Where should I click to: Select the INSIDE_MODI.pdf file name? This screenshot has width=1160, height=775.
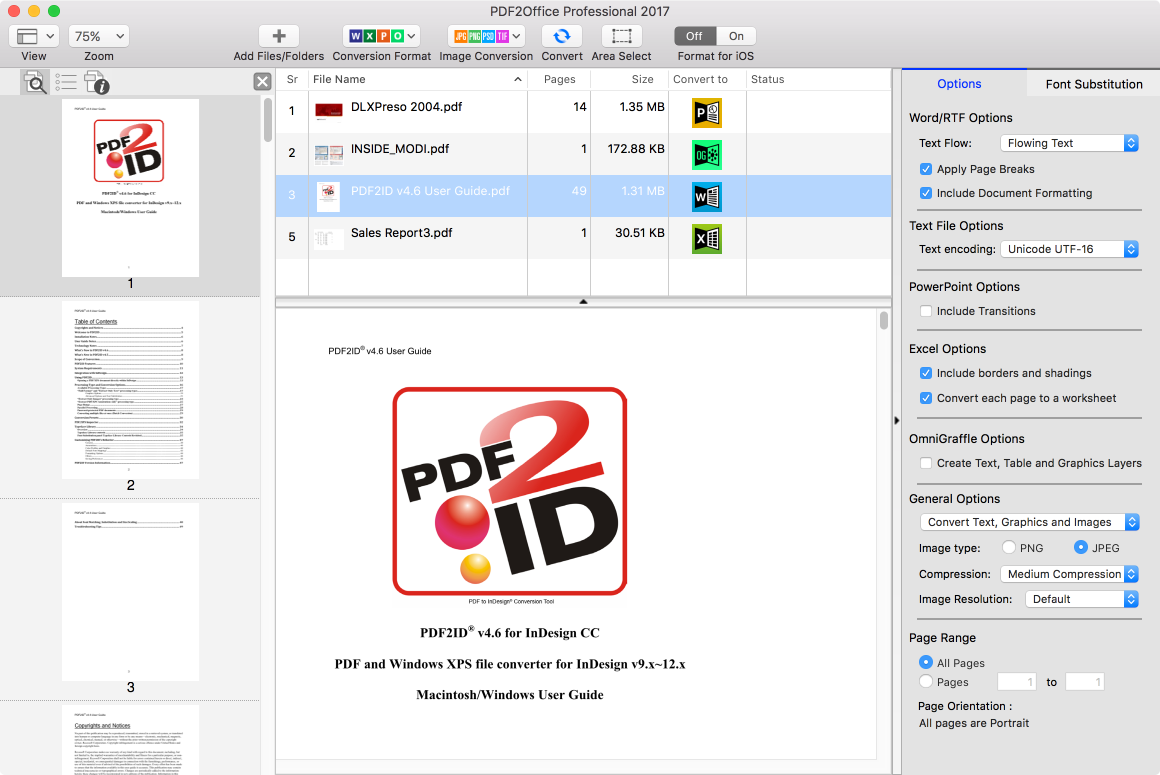pos(399,149)
